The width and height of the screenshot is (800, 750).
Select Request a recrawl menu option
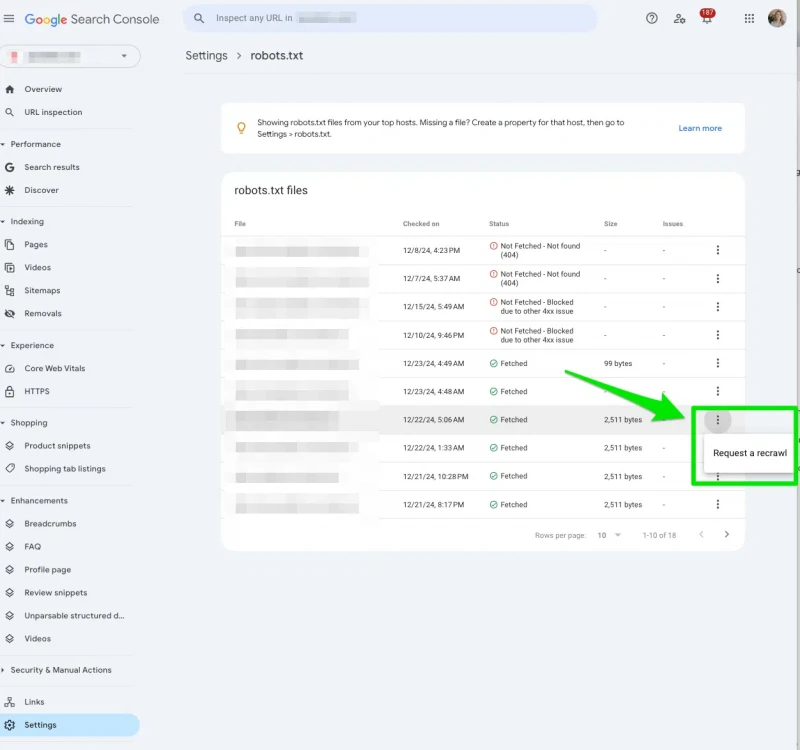click(749, 453)
